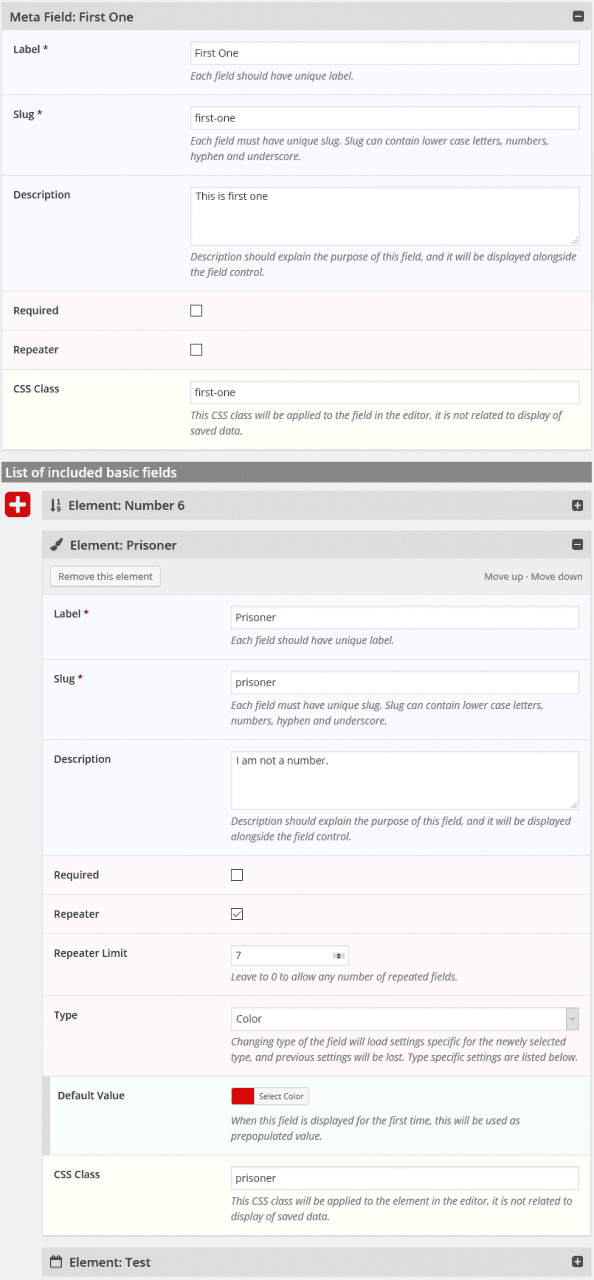Image resolution: width=594 pixels, height=1280 pixels.
Task: Open the red Default Value color swatch
Action: [242, 1096]
